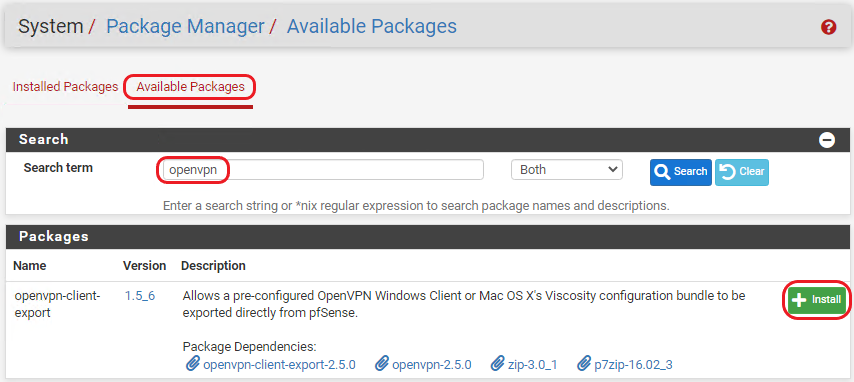Click paperclip icon beside openvpn-2.5.0 dependency
The image size is (854, 382).
tap(382, 363)
